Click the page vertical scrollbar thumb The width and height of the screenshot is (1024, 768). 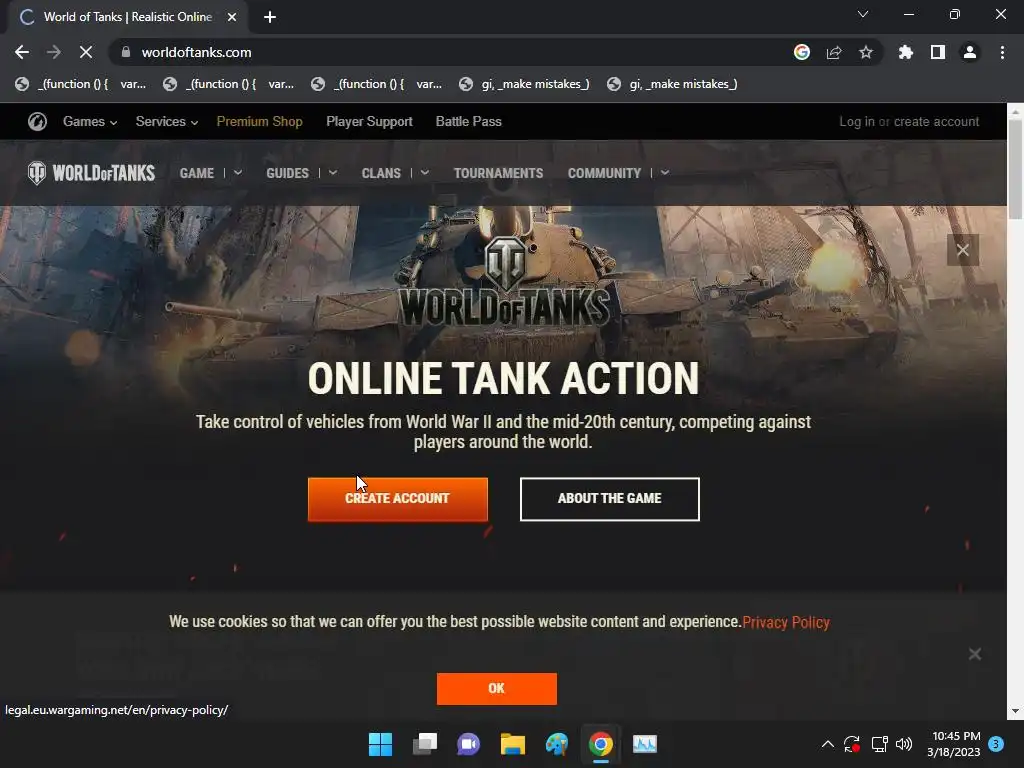(x=1016, y=170)
